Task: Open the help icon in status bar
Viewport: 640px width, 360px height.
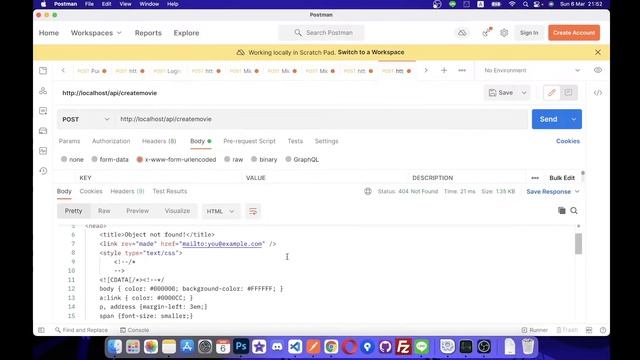Action: 603,330
